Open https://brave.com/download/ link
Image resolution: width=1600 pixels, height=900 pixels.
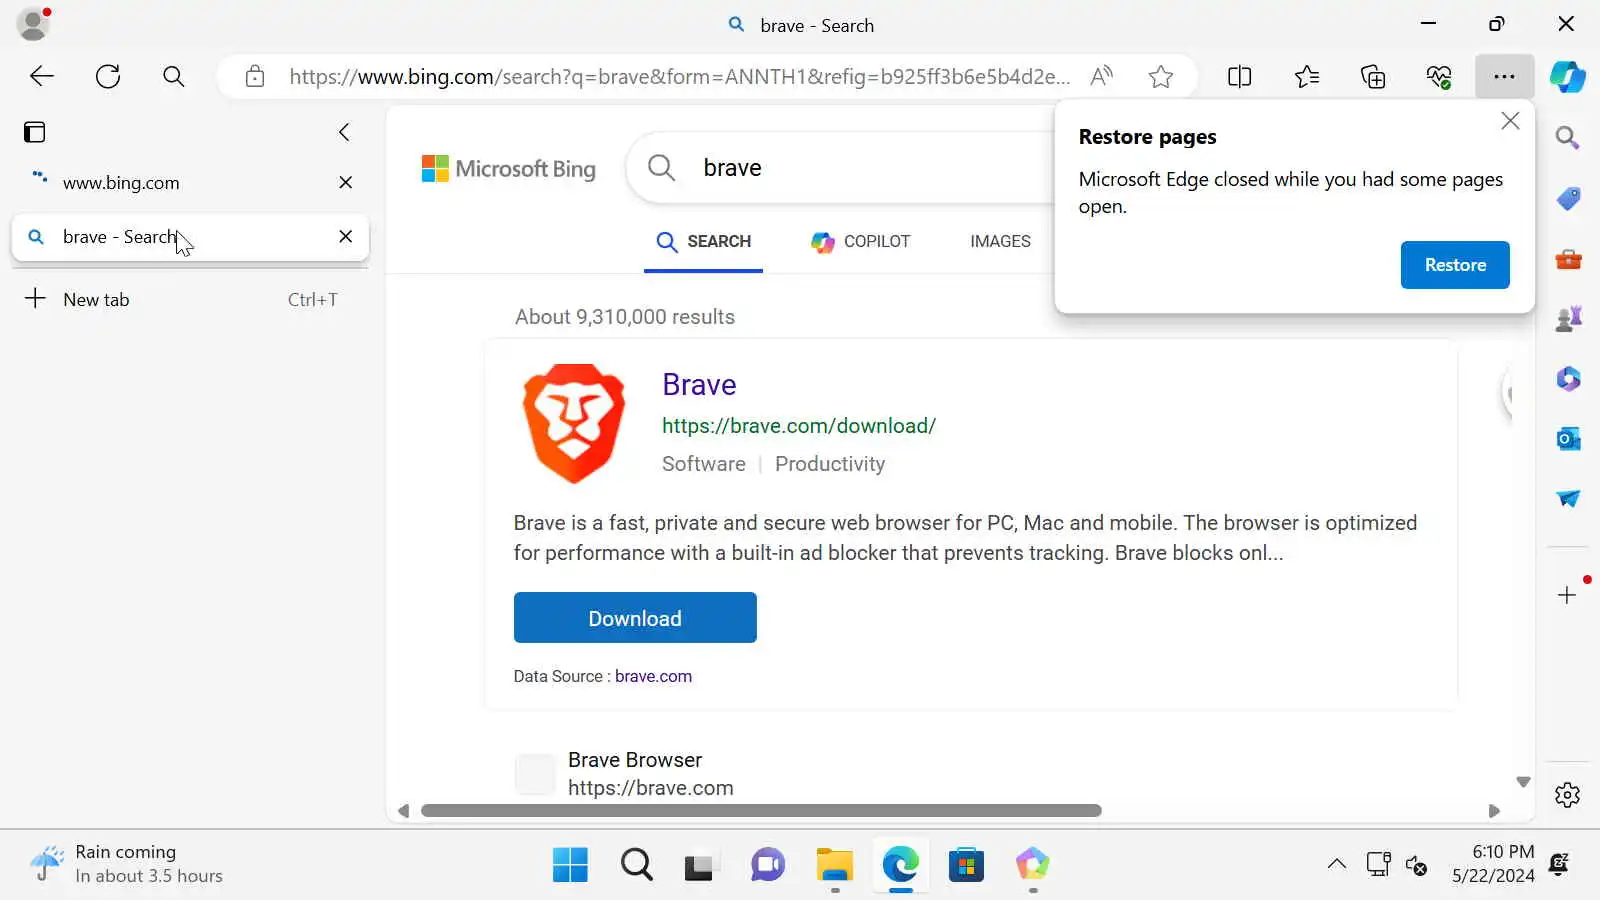pos(799,425)
